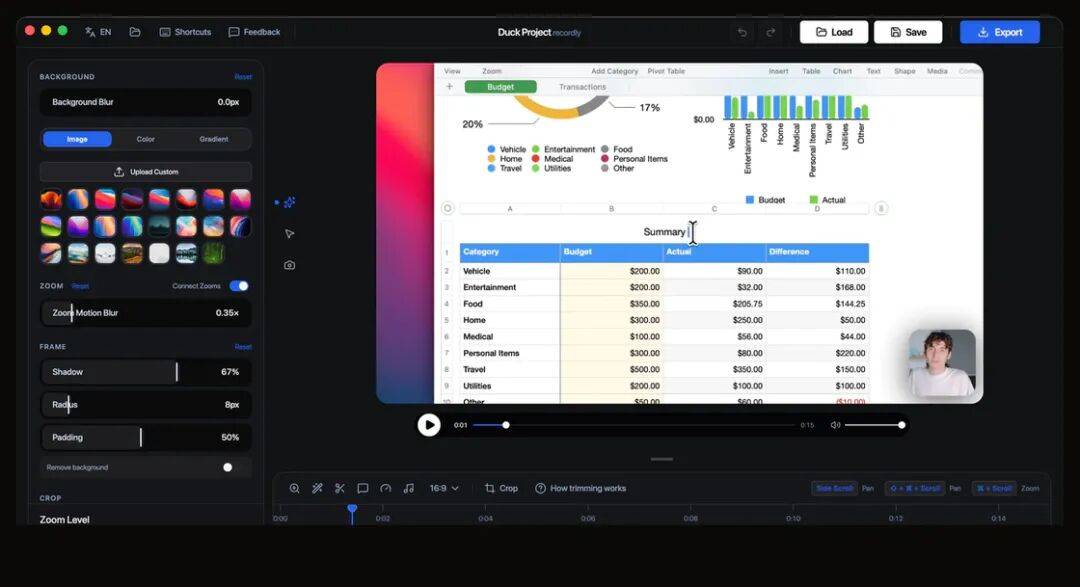Toggle the Connect Zooms switch
The image size is (1080, 587).
click(239, 286)
